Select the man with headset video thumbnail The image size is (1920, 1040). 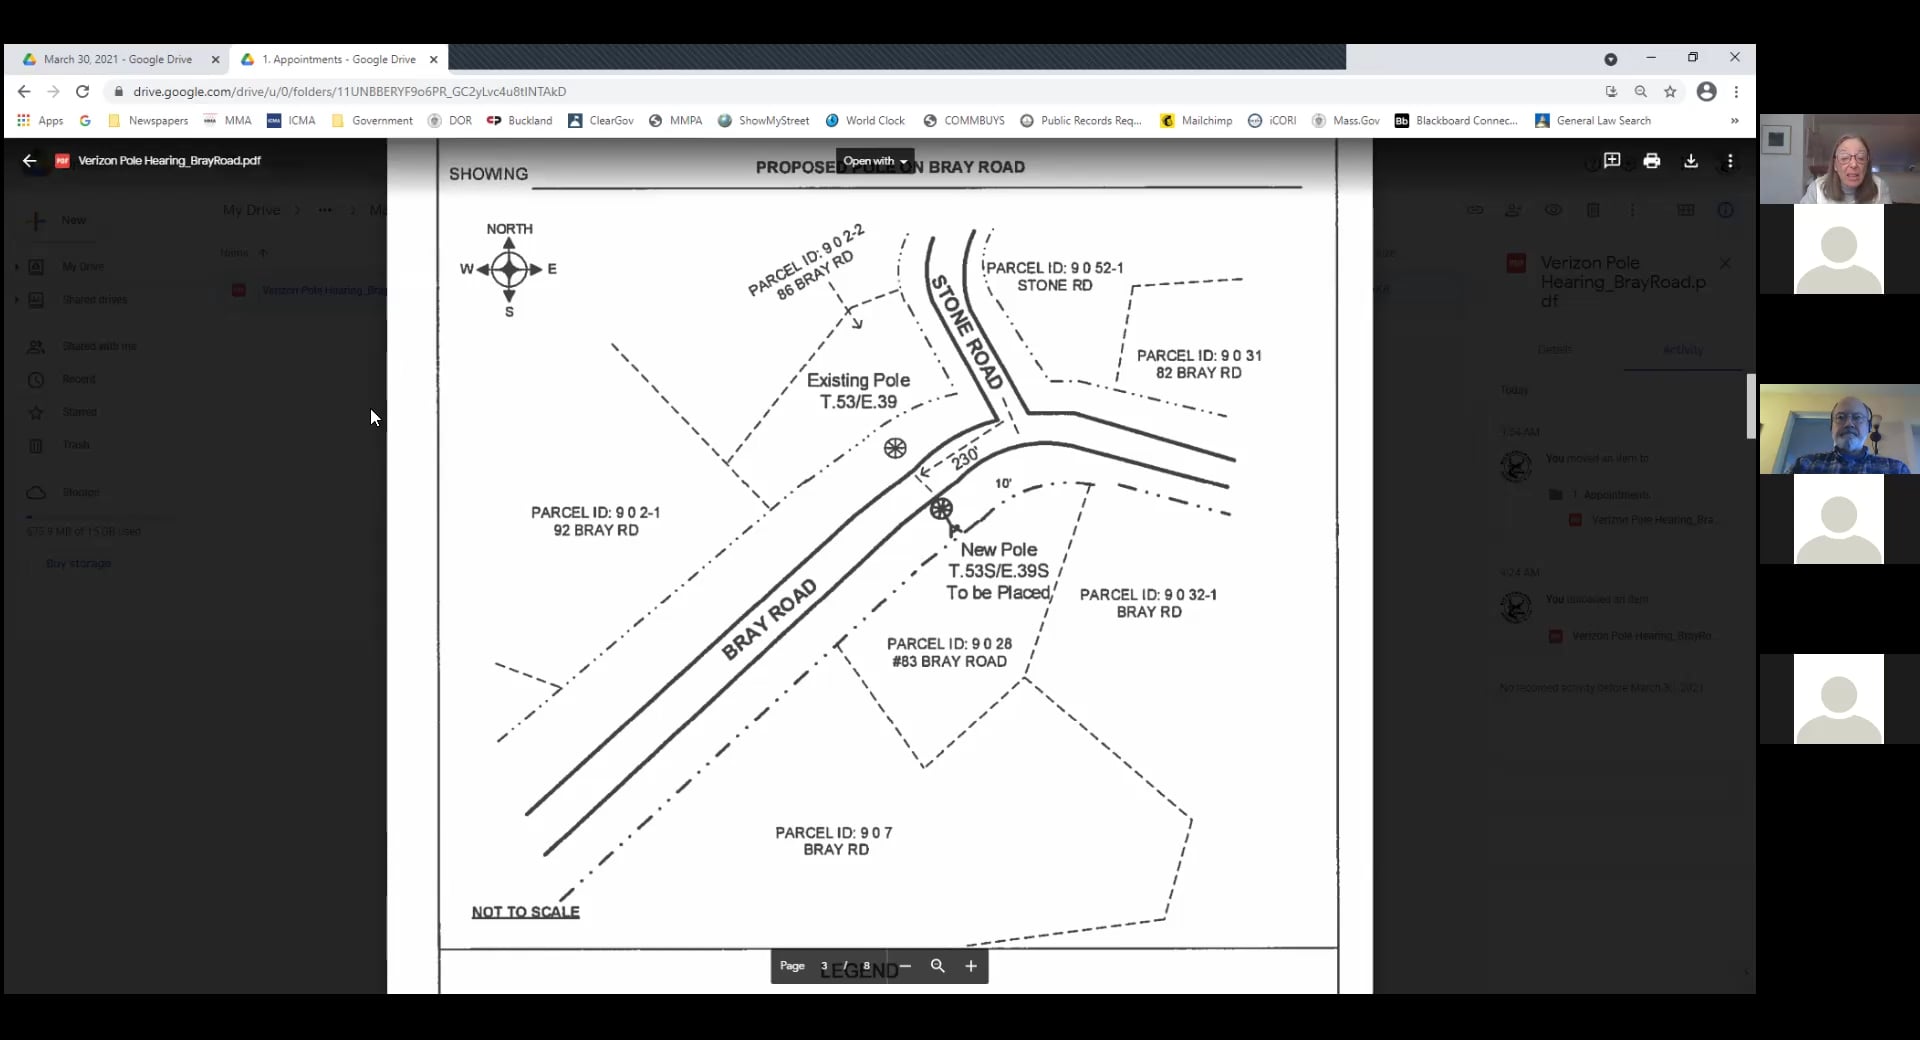click(x=1840, y=429)
